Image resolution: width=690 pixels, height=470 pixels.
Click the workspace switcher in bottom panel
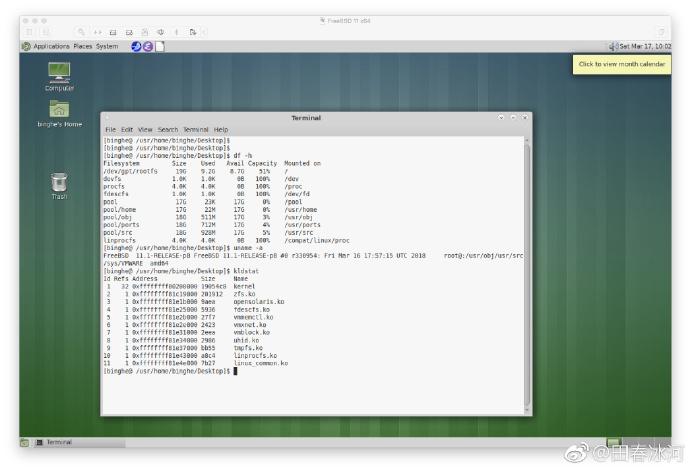pos(639,442)
